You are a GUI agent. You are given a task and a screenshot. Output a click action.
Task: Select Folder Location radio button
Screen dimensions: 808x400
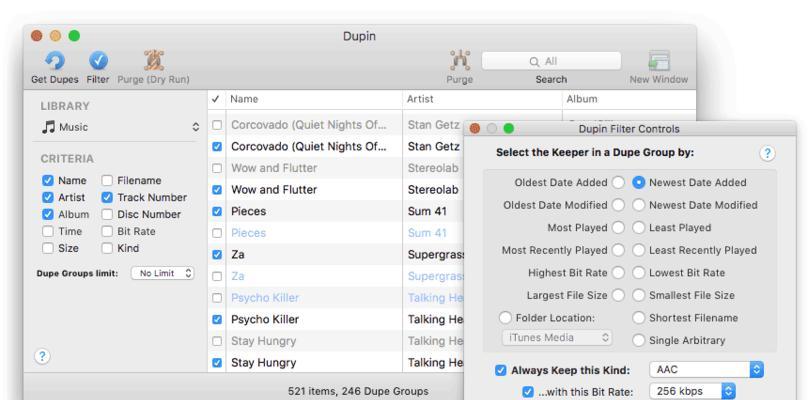506,318
